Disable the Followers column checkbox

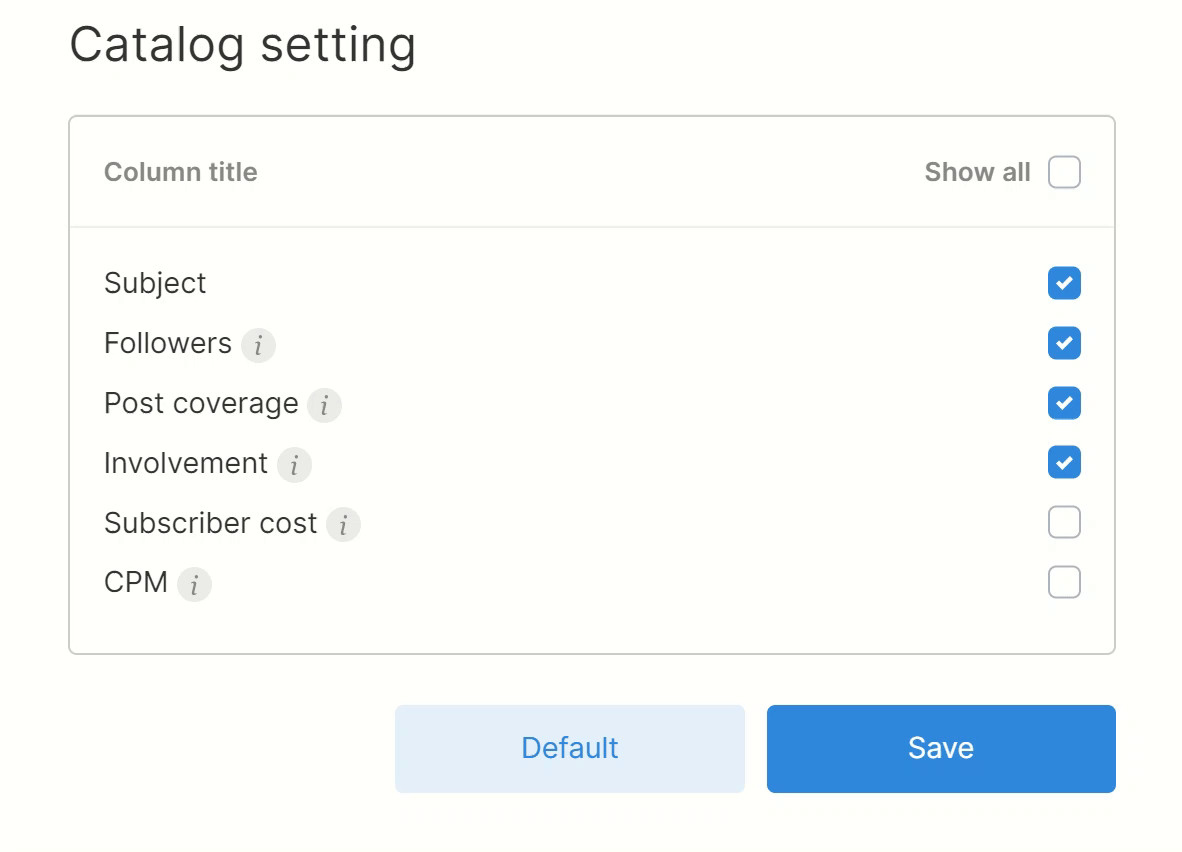pyautogui.click(x=1064, y=343)
